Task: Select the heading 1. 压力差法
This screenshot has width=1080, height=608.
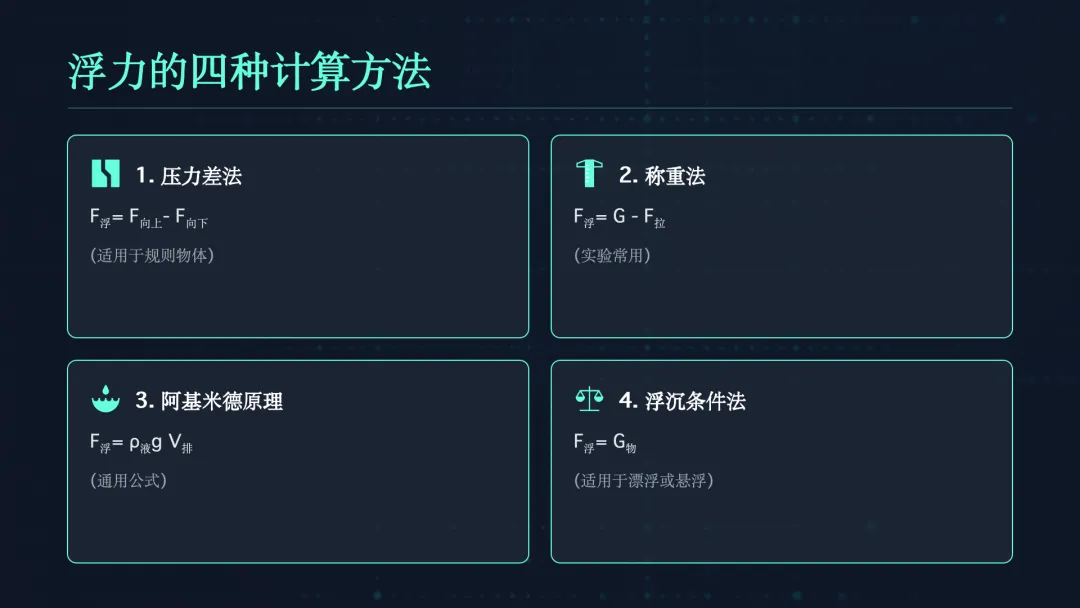Action: click(189, 176)
